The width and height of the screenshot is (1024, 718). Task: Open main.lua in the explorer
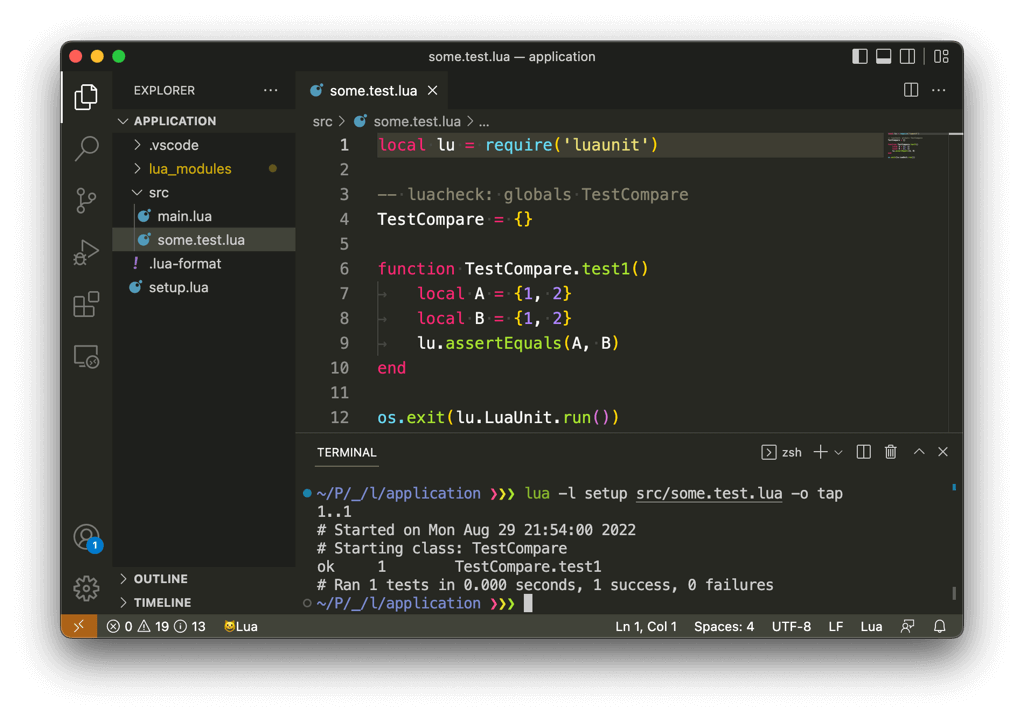tap(184, 216)
